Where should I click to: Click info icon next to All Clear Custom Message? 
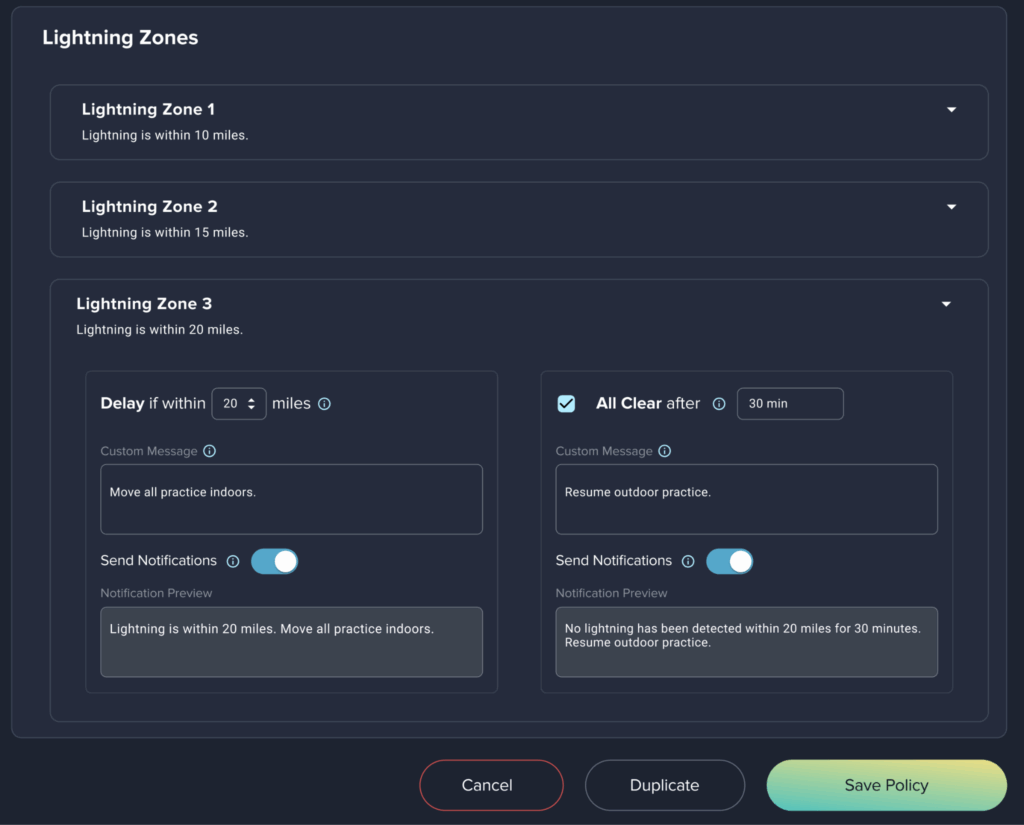point(664,451)
